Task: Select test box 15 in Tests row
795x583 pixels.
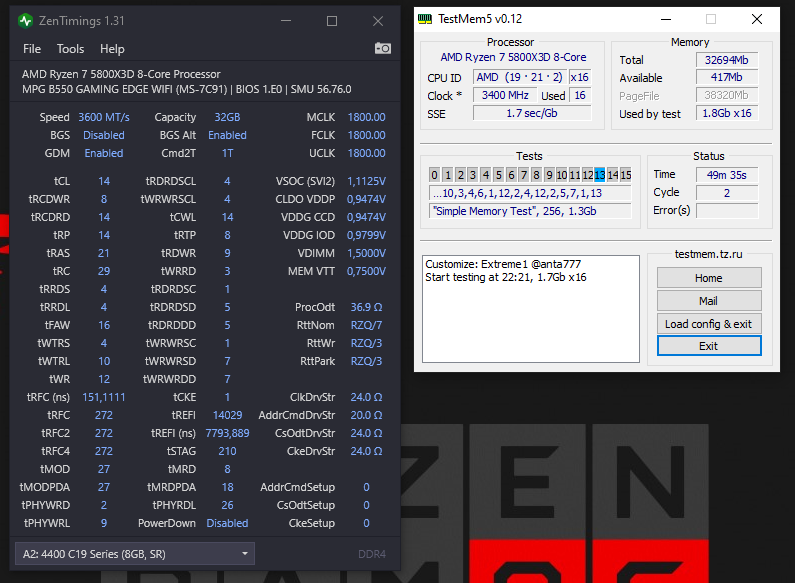Action: pyautogui.click(x=626, y=175)
